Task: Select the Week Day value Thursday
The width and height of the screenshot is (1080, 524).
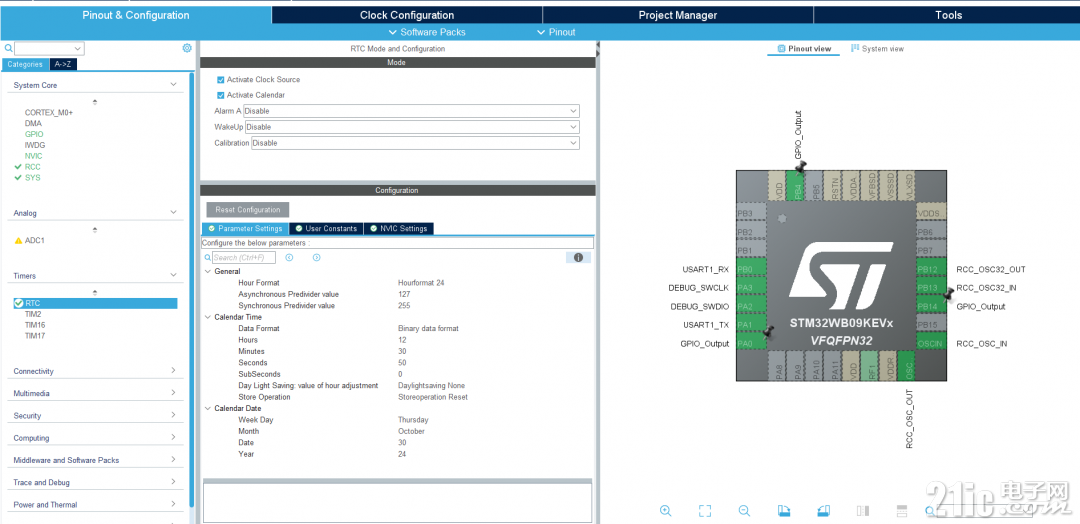Action: coord(413,419)
